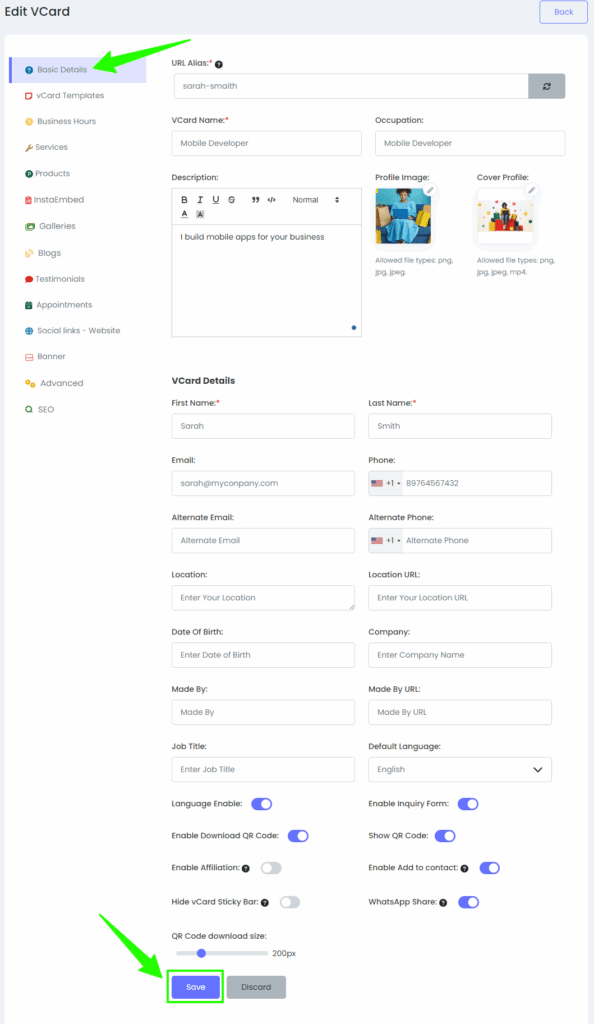594x1024 pixels.
Task: Focus the Alternate Email field
Action: [263, 541]
